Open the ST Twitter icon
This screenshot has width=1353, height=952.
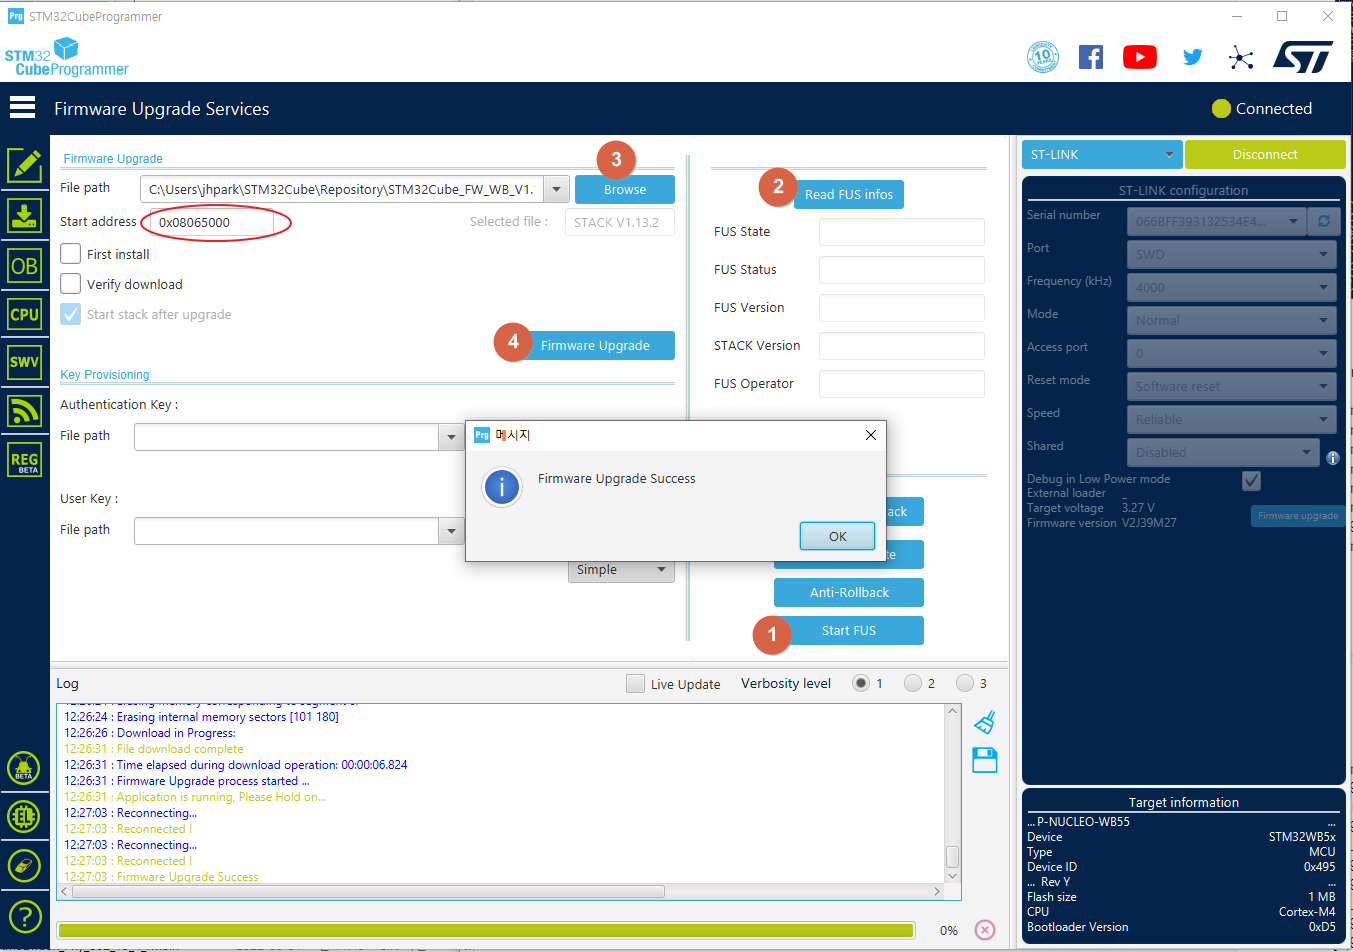pos(1192,57)
